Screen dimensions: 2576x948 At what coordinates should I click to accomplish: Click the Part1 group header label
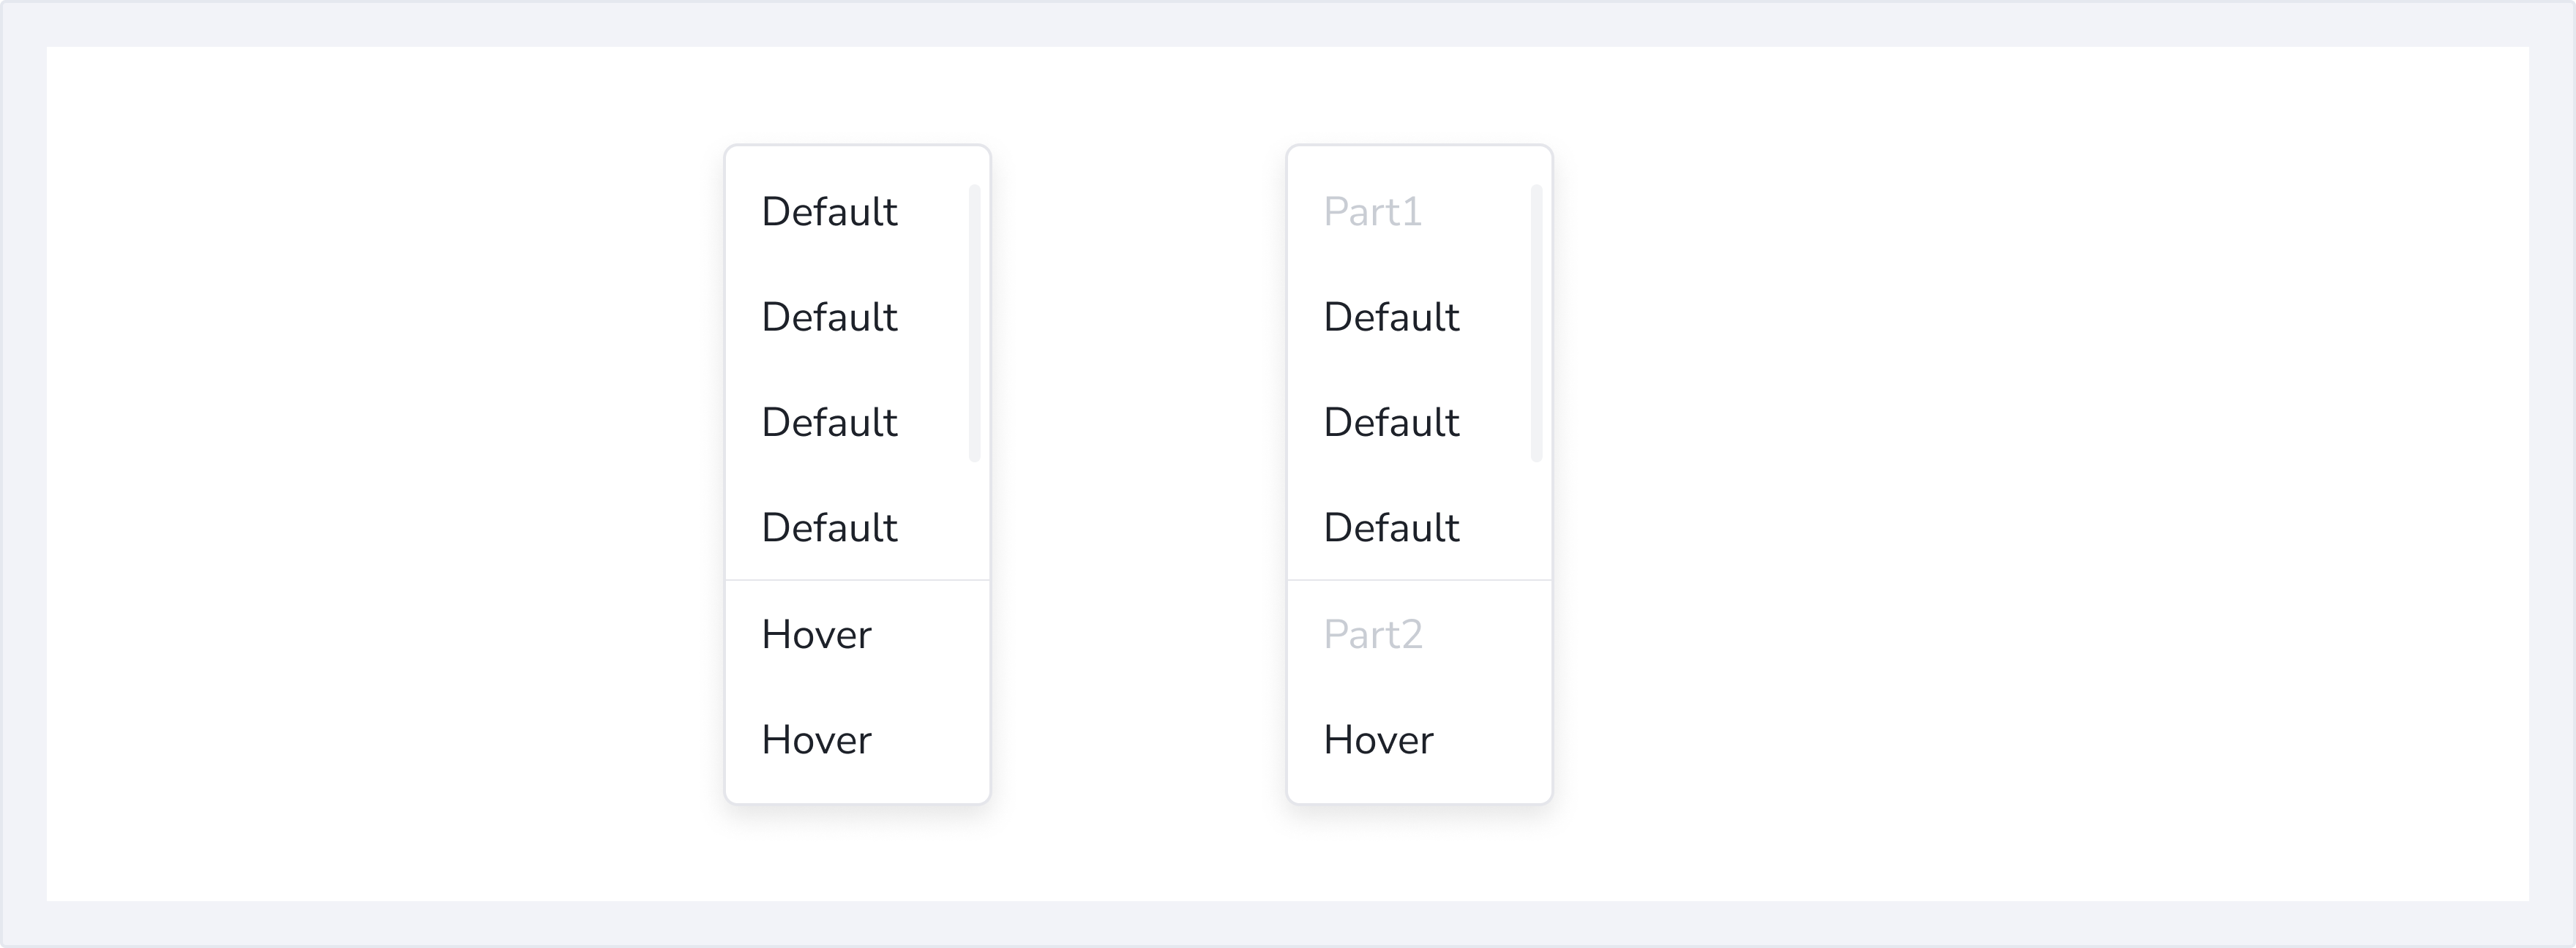[x=1372, y=212]
